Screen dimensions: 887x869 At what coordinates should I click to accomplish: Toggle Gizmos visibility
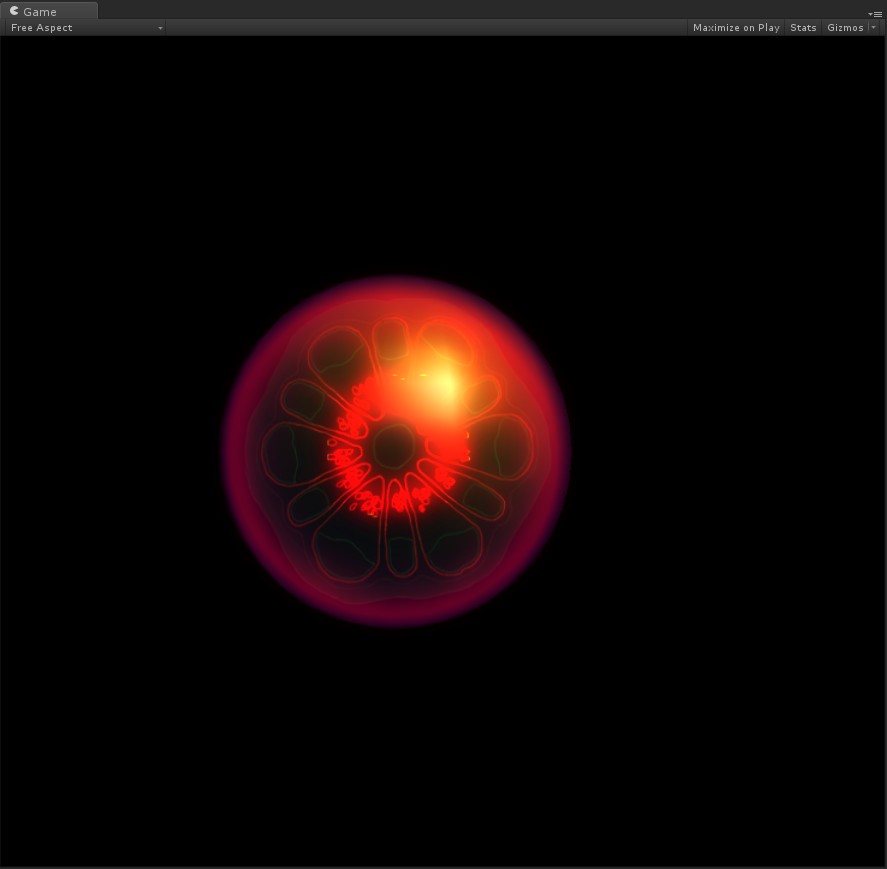845,28
